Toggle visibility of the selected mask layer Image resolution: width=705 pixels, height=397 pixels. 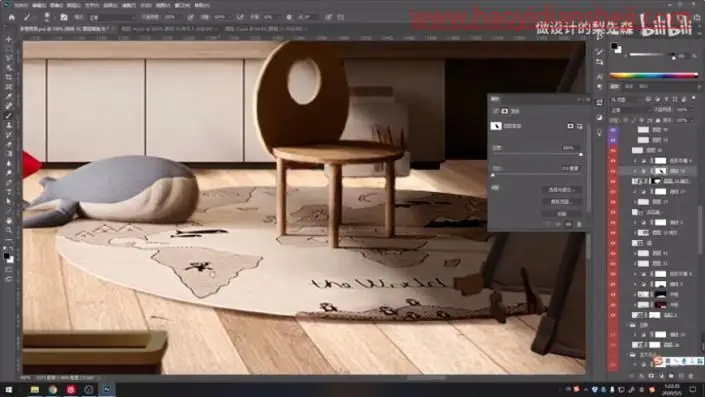coord(613,171)
